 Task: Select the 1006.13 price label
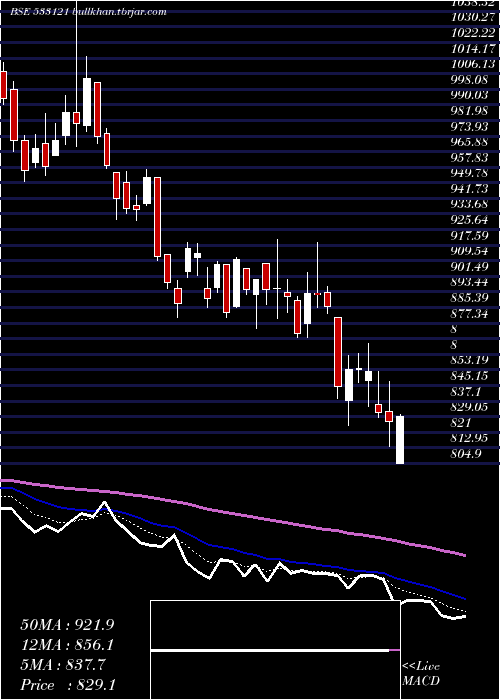tap(474, 64)
